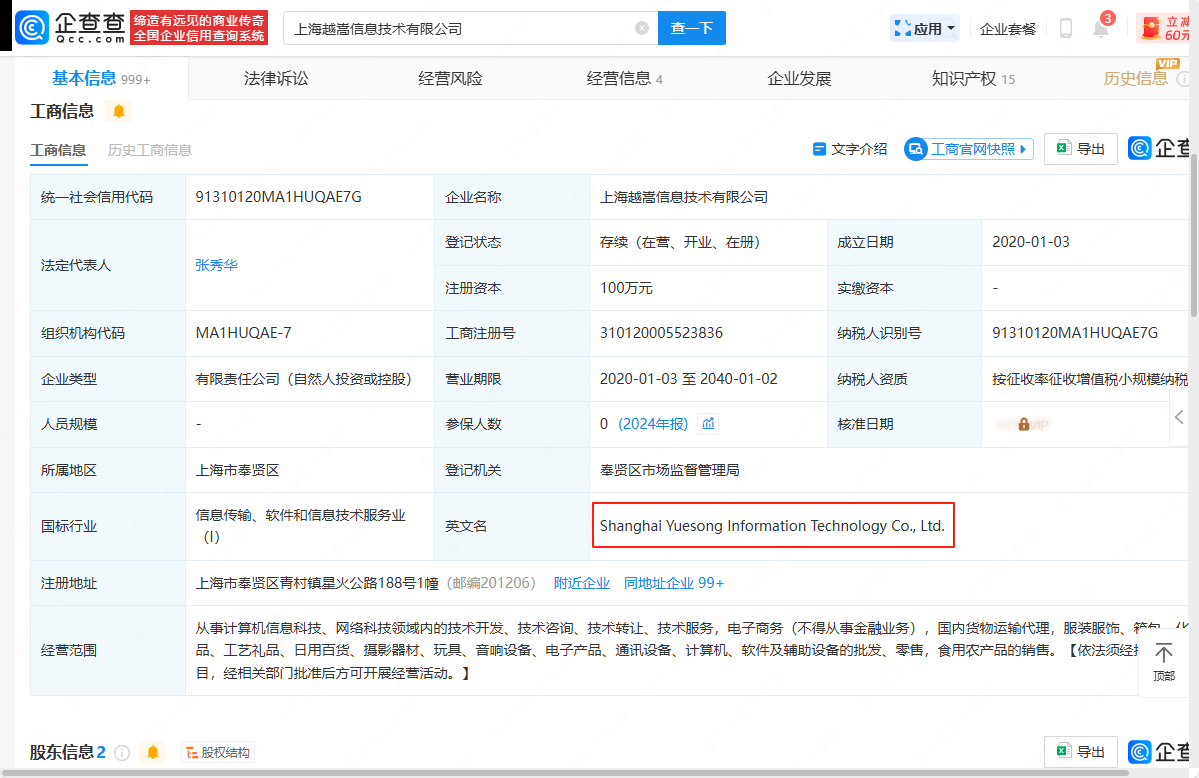Screen dimensions: 1199x778
Task: Switch to the 企业发展 tab
Action: point(799,78)
